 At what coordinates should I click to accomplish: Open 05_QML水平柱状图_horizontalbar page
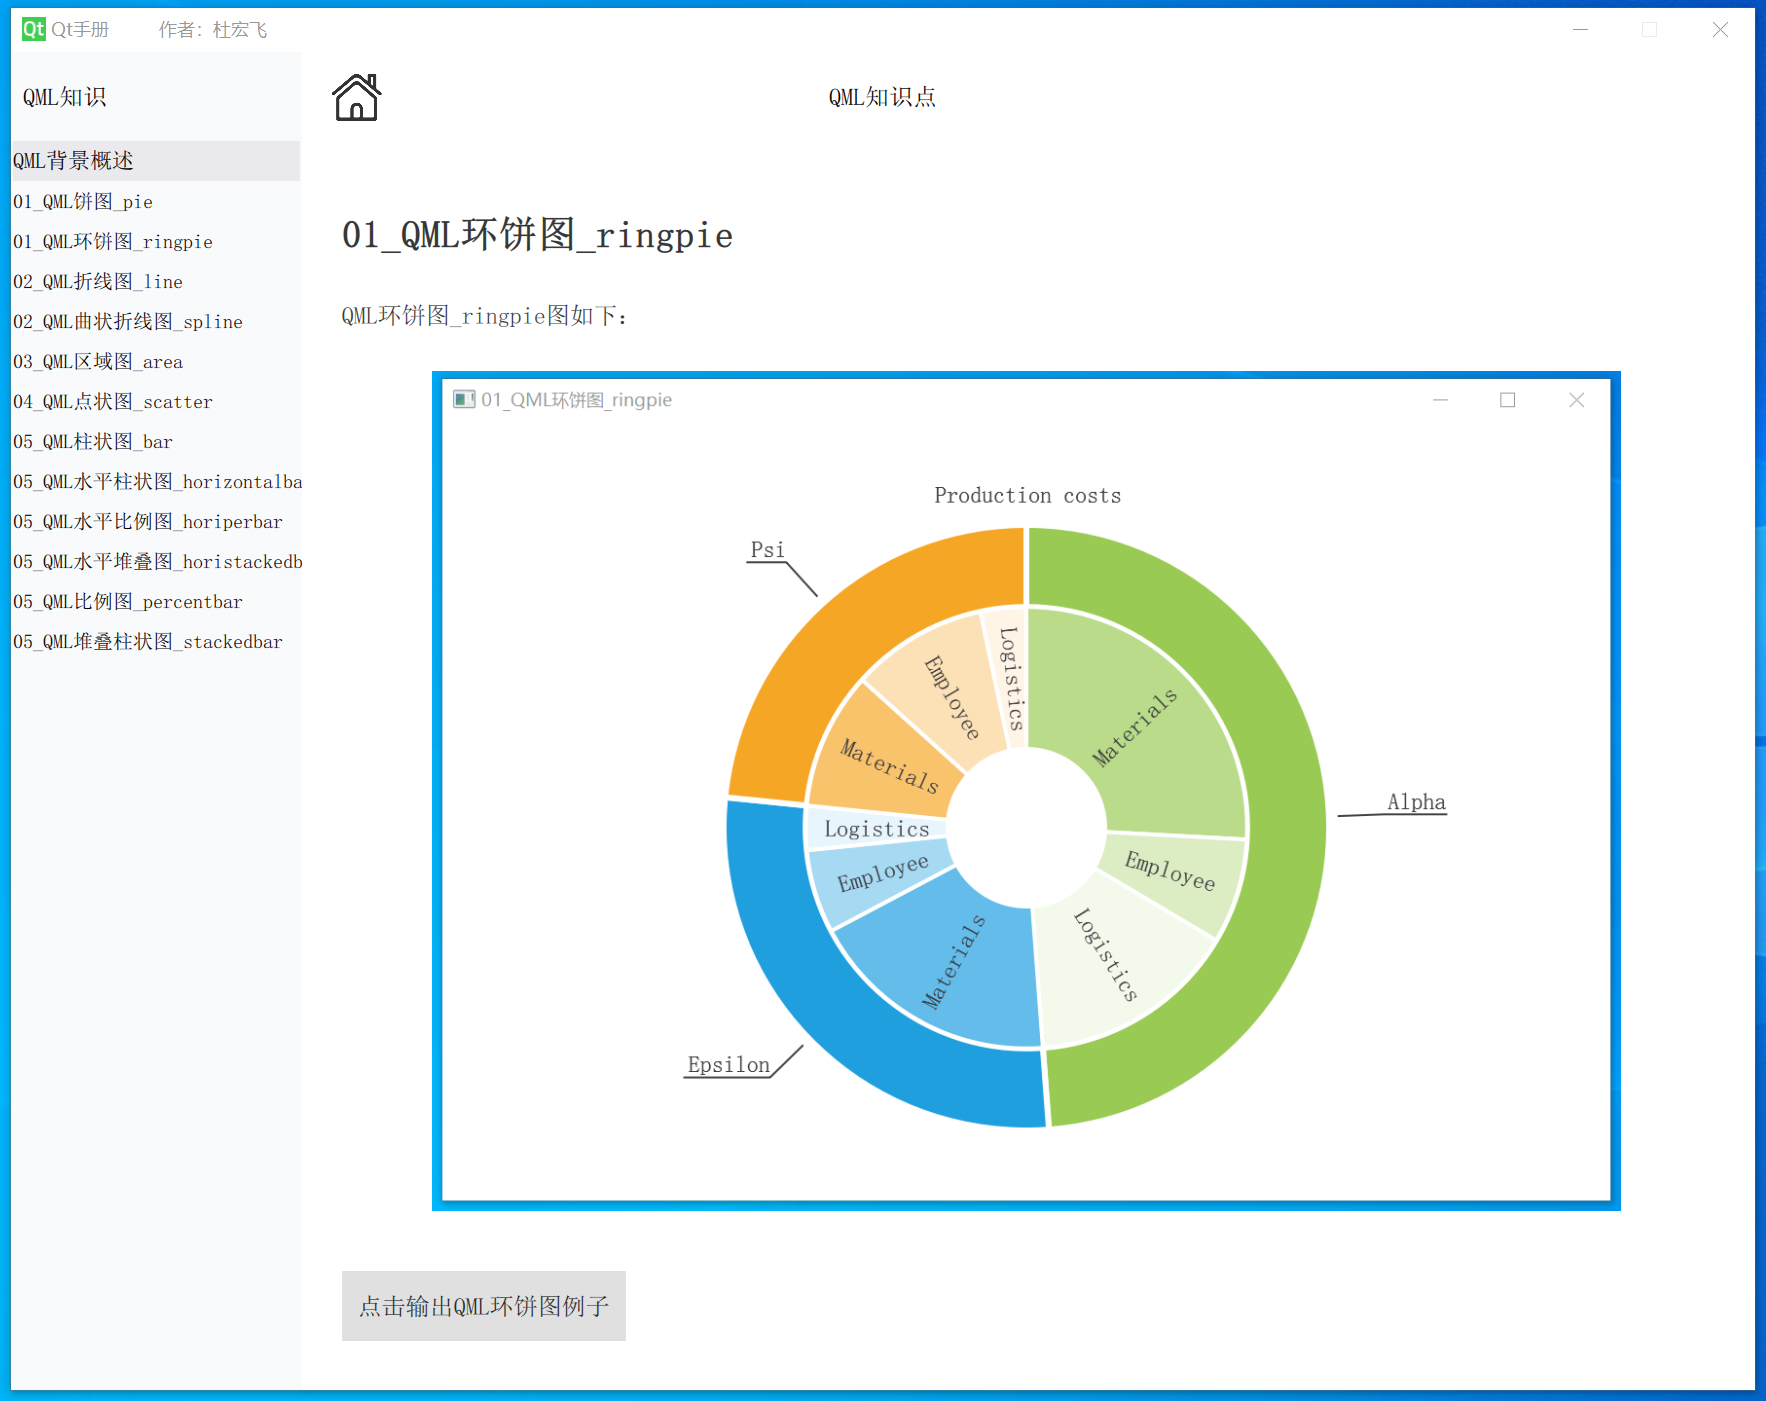point(155,481)
